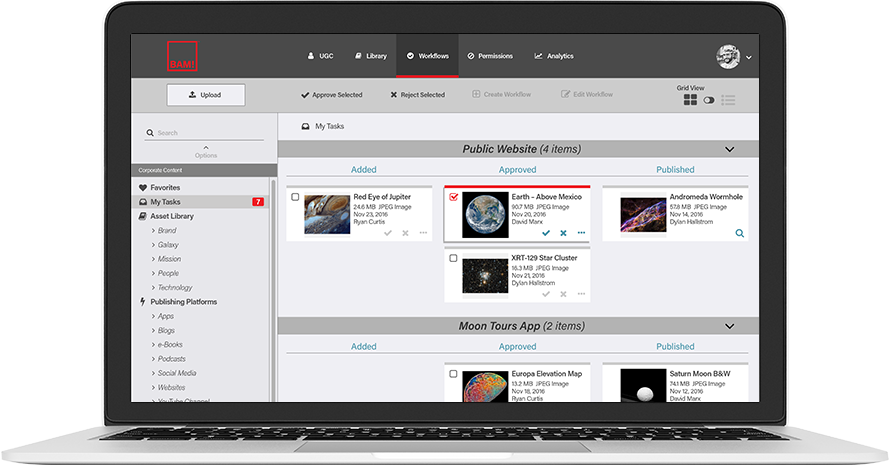Click user profile avatar

click(728, 56)
